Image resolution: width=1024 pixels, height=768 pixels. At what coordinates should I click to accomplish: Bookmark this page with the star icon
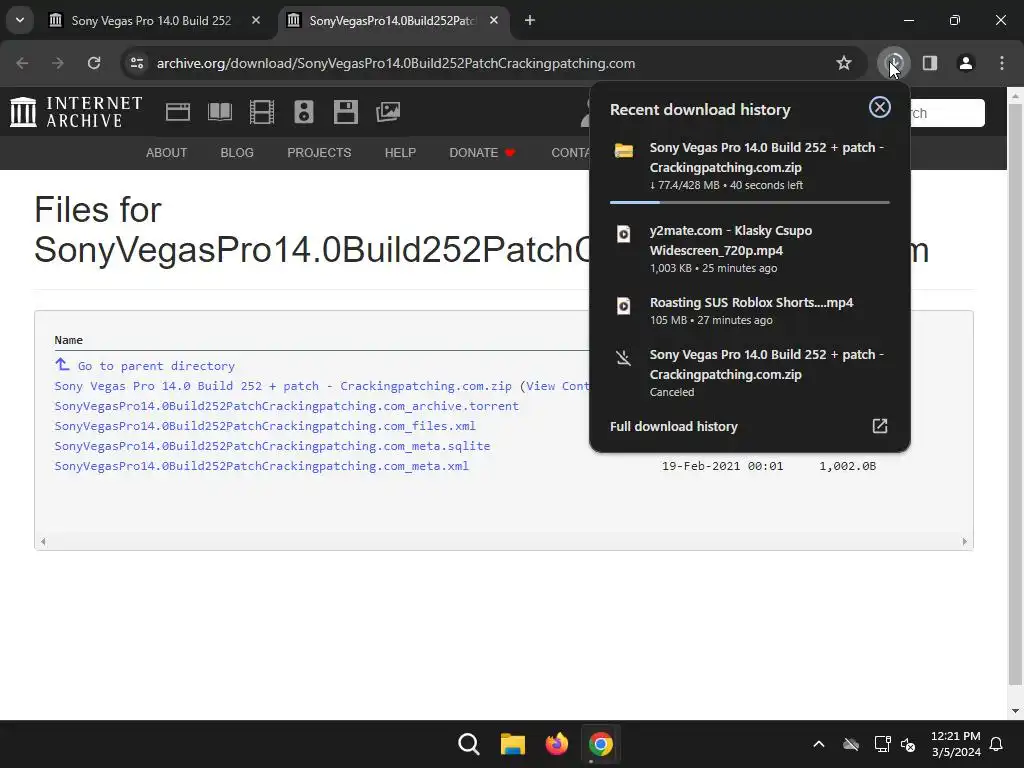pyautogui.click(x=844, y=63)
